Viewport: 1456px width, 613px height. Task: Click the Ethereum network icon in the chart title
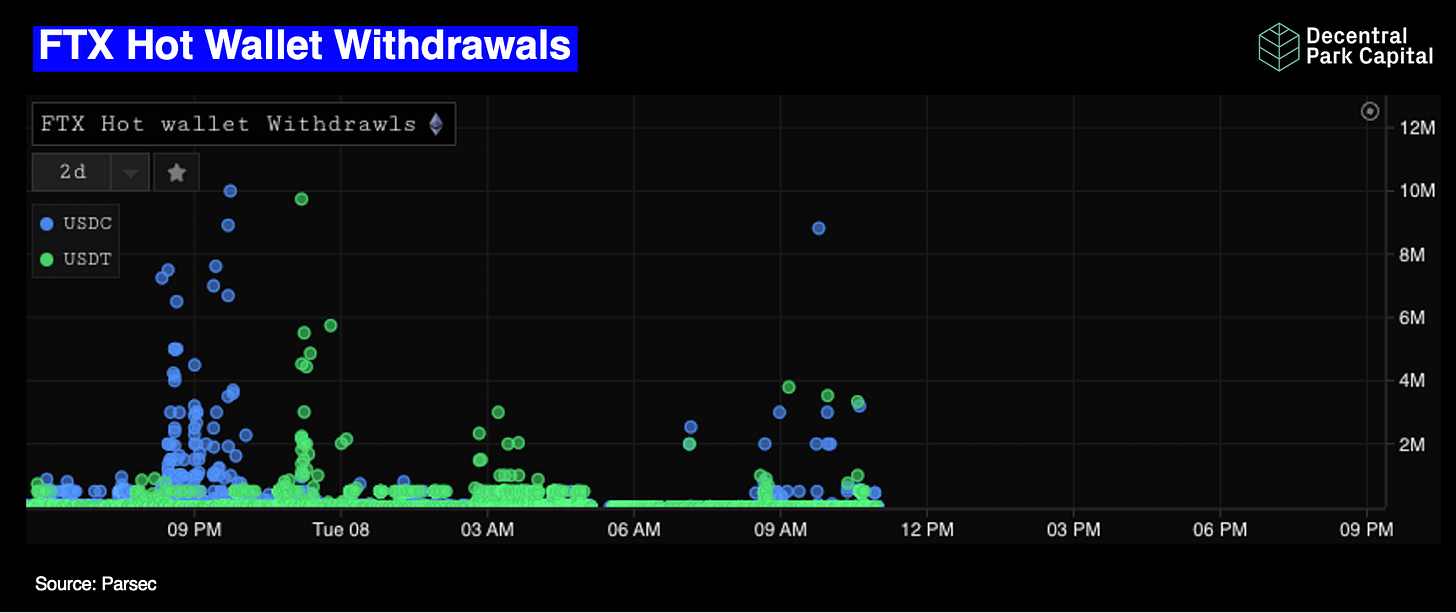[437, 123]
